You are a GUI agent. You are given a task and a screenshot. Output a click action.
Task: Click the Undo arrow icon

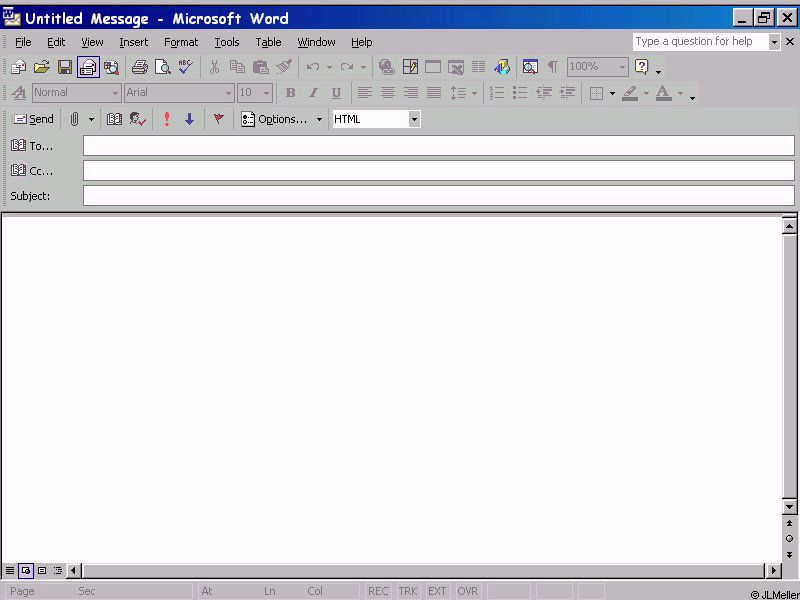(313, 67)
